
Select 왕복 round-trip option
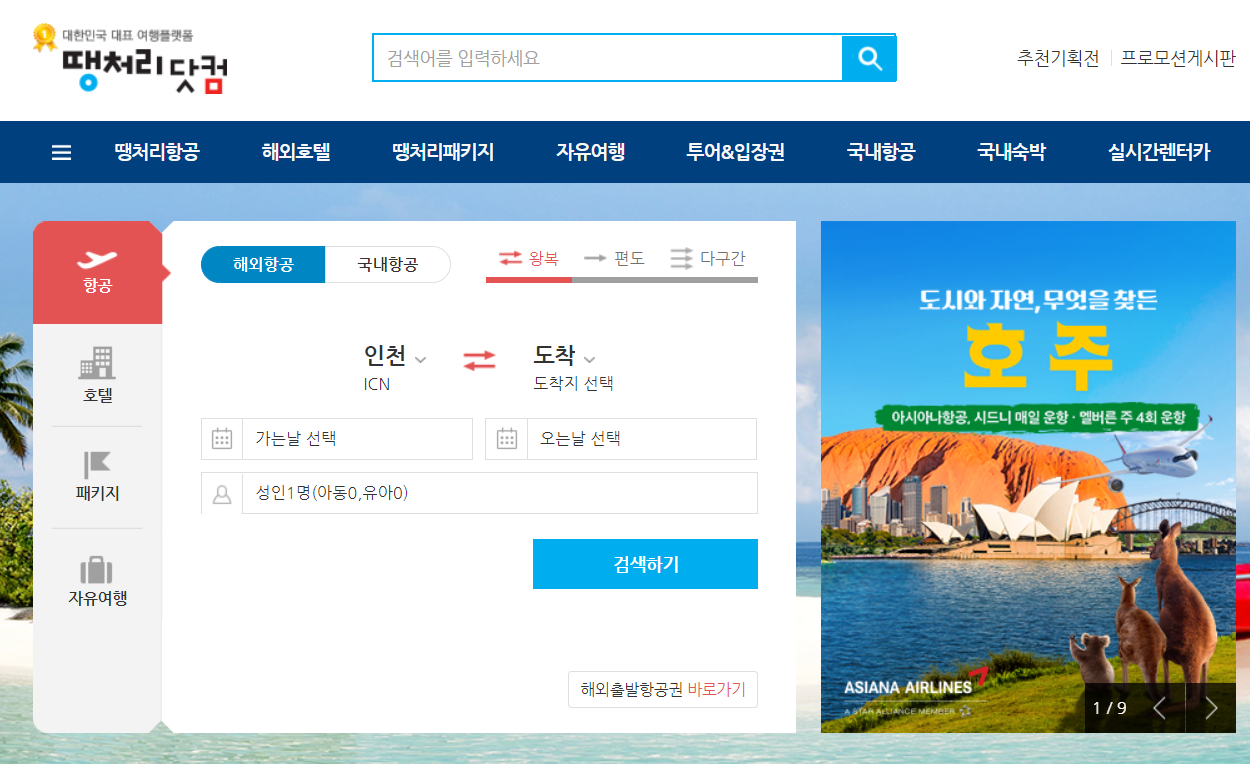(x=529, y=257)
